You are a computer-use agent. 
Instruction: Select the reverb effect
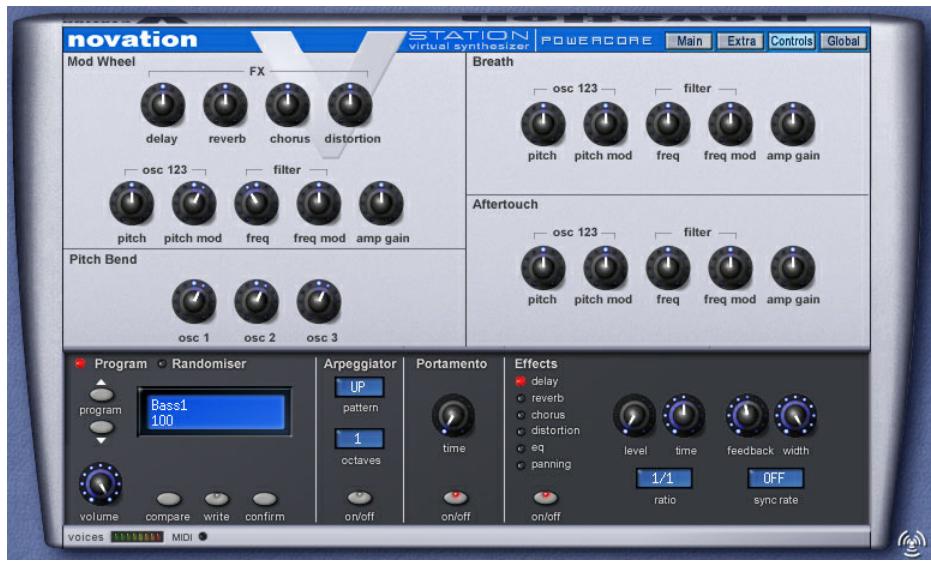521,399
